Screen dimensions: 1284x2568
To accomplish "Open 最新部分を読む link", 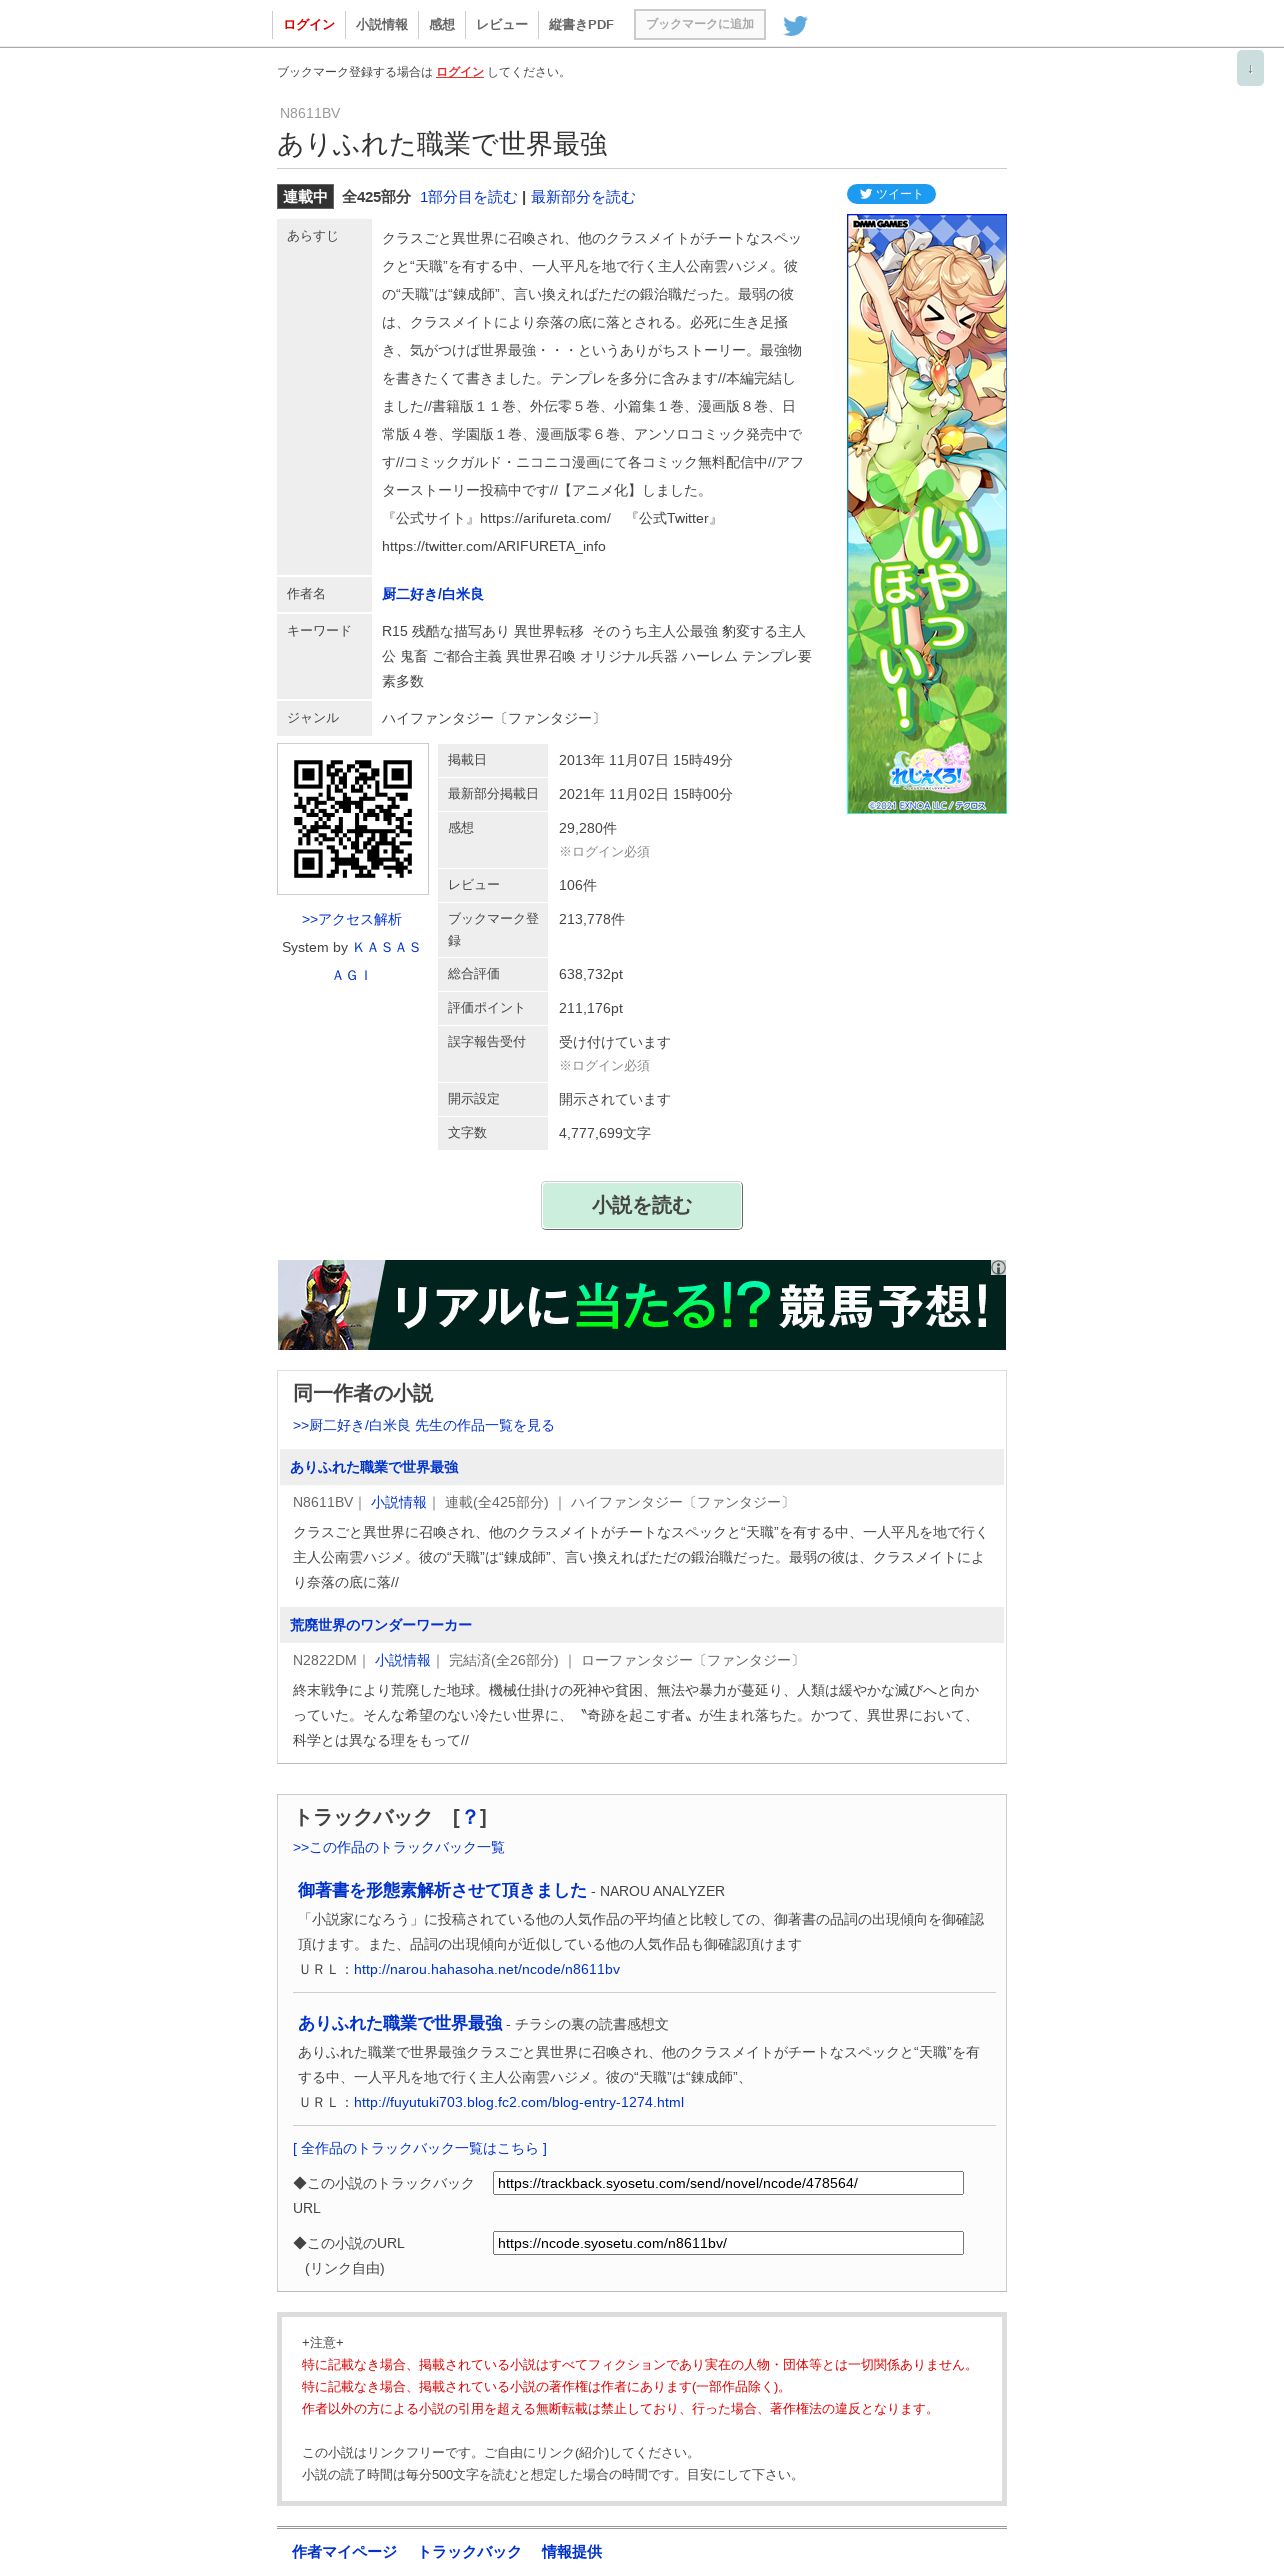I will (x=583, y=197).
